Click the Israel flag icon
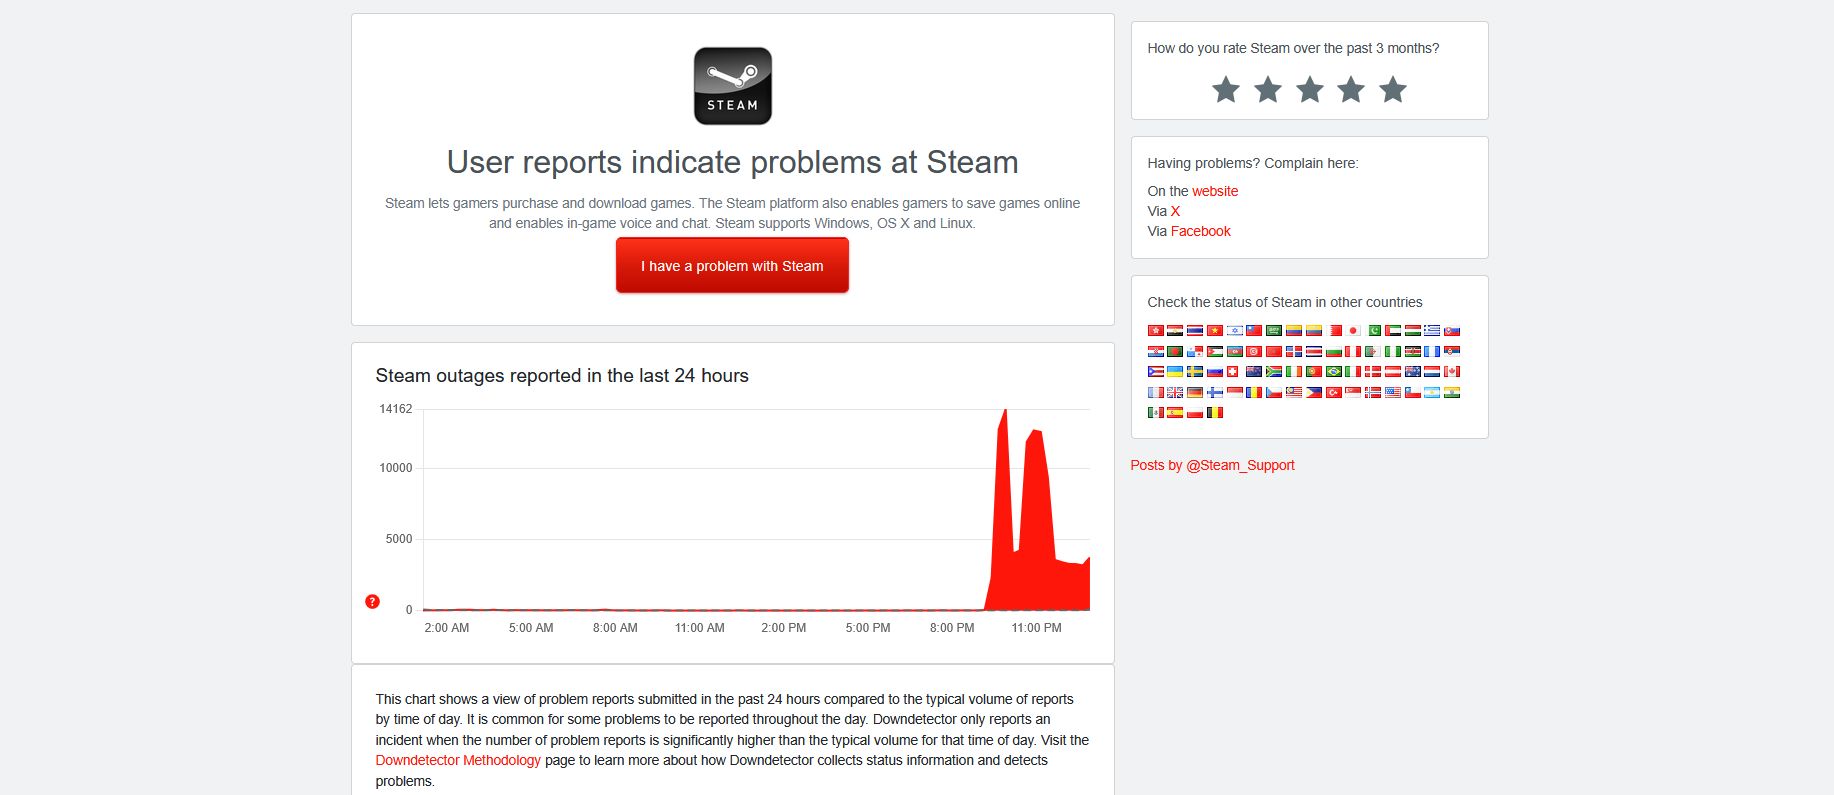1834x795 pixels. [x=1235, y=330]
